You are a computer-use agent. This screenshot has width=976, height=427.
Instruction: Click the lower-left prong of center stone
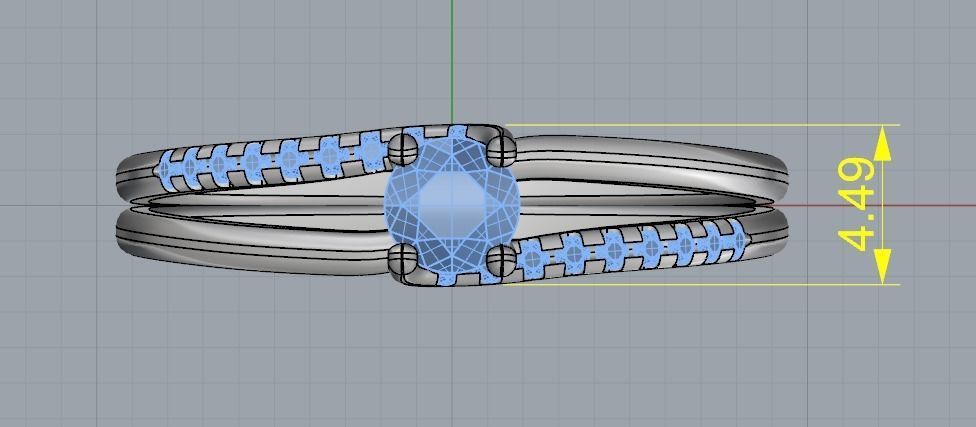pos(403,258)
